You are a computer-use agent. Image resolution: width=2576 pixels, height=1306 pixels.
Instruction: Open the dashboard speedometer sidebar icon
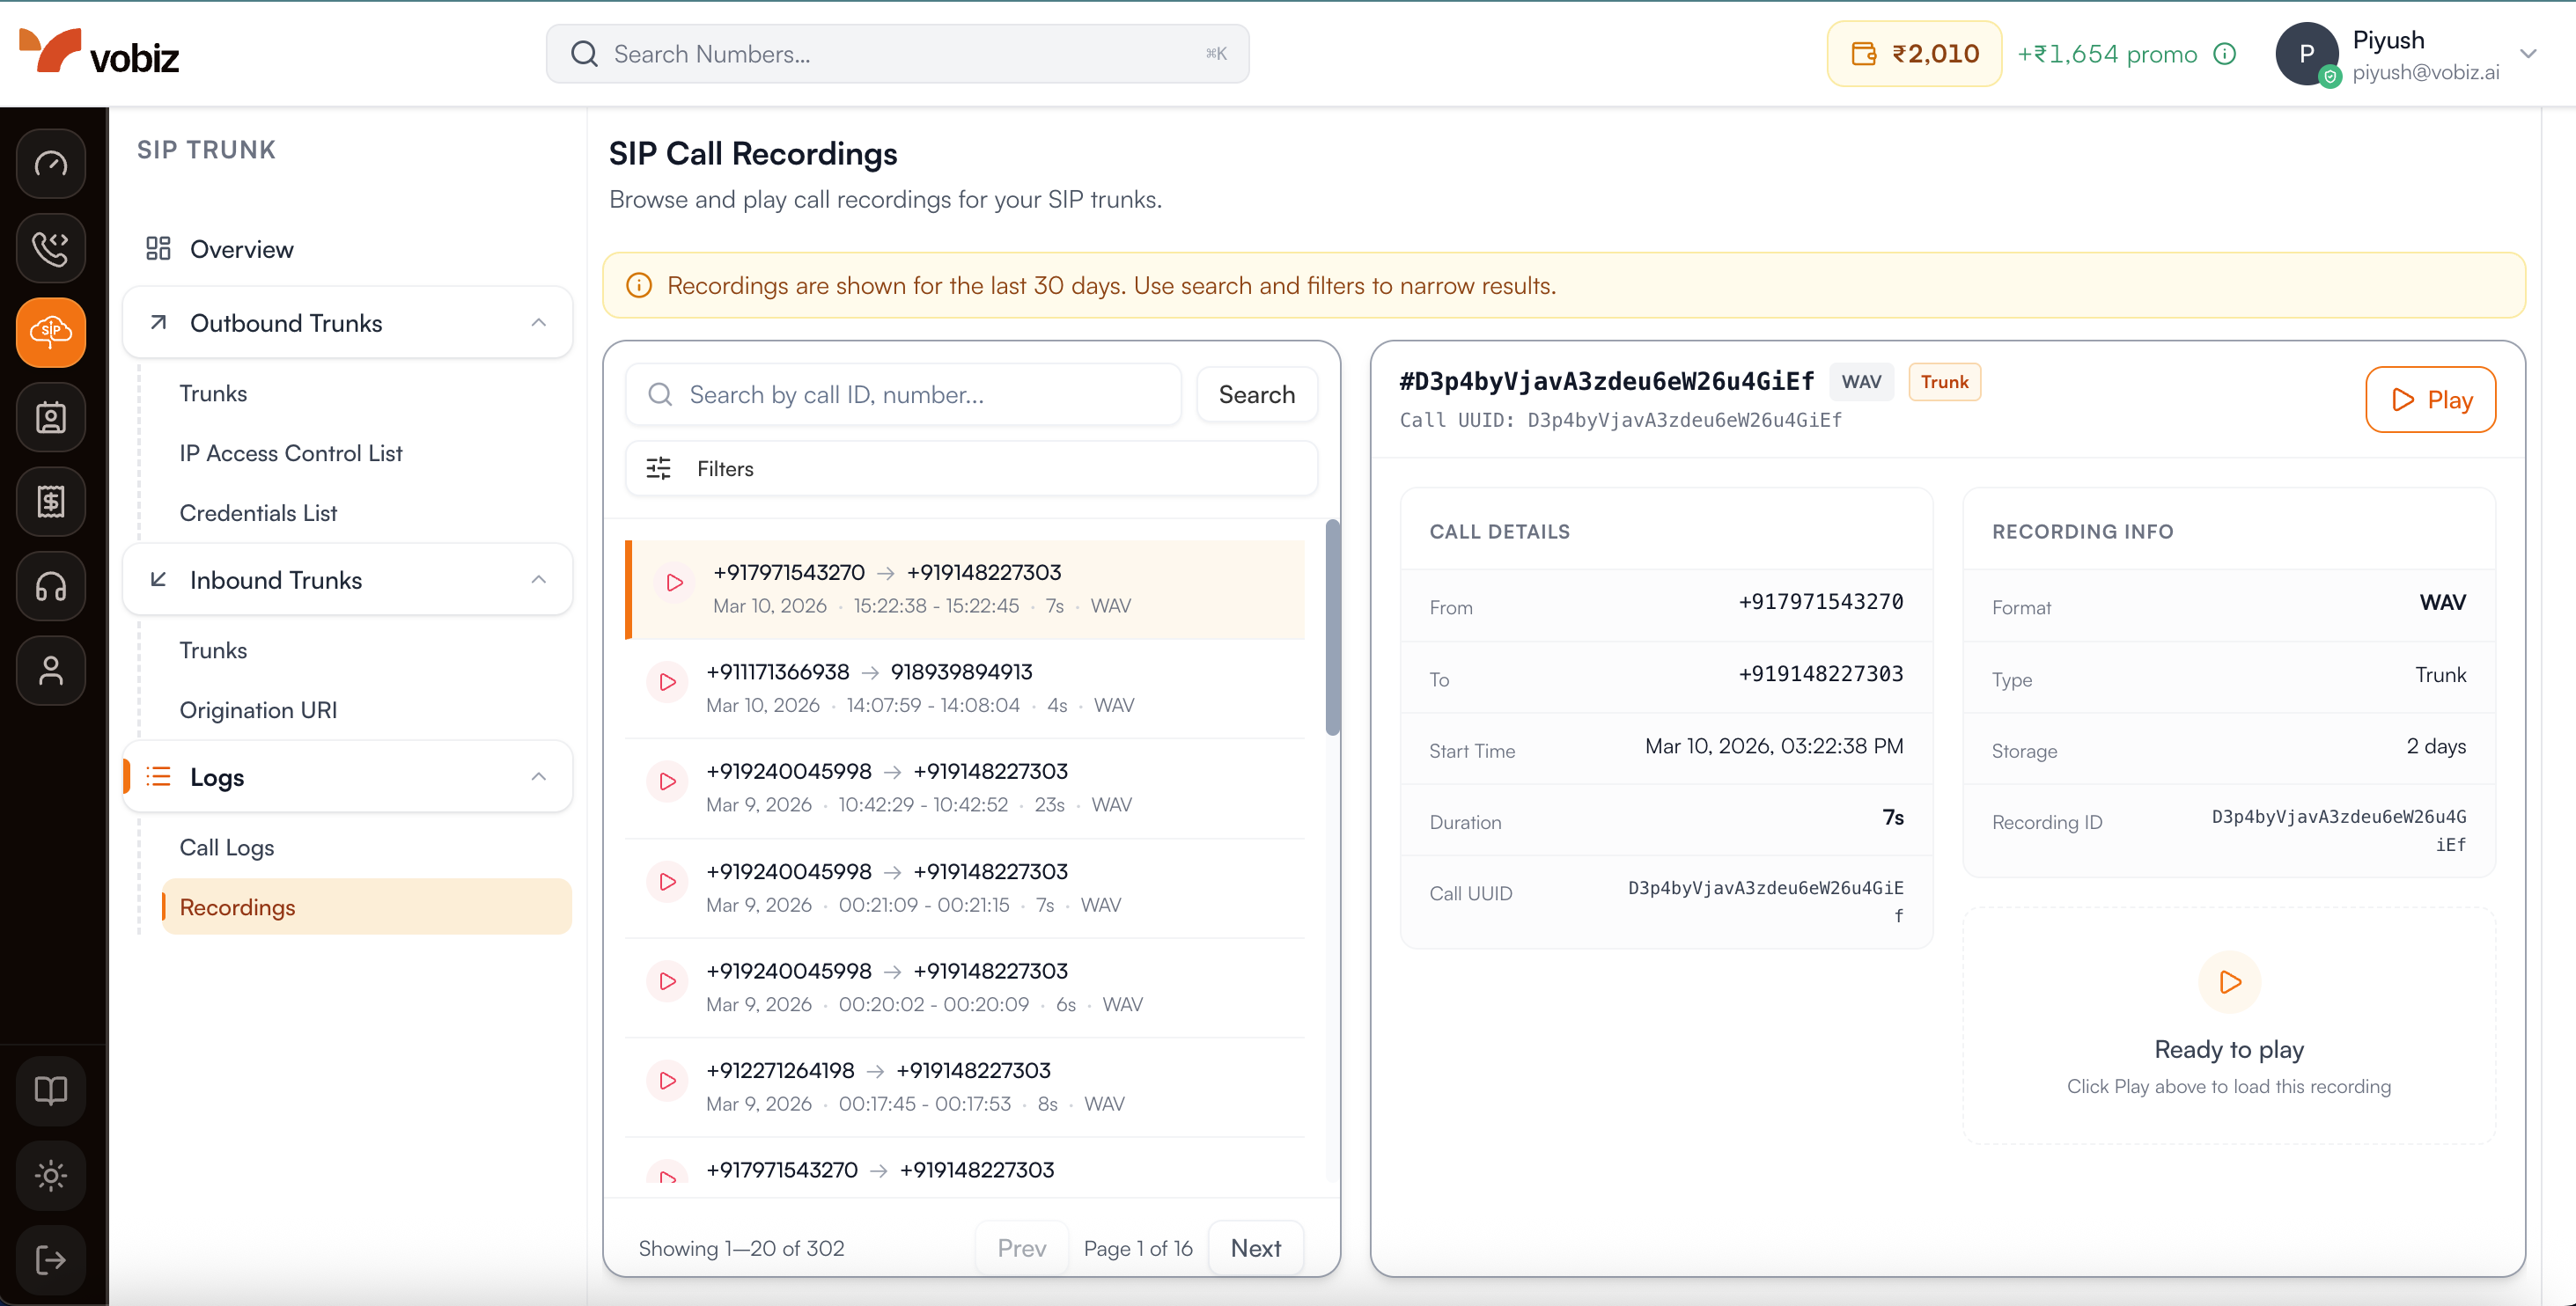pyautogui.click(x=51, y=163)
